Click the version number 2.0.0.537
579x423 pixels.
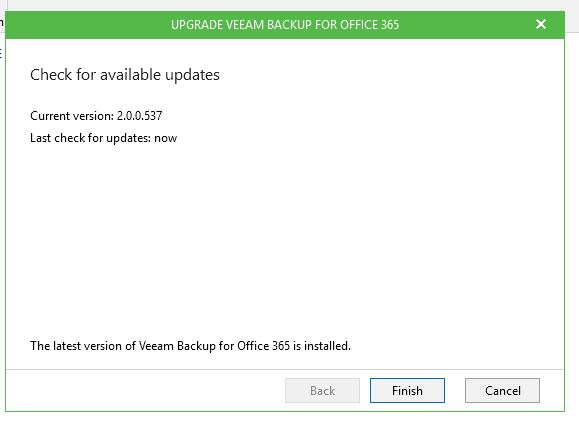[x=140, y=116]
